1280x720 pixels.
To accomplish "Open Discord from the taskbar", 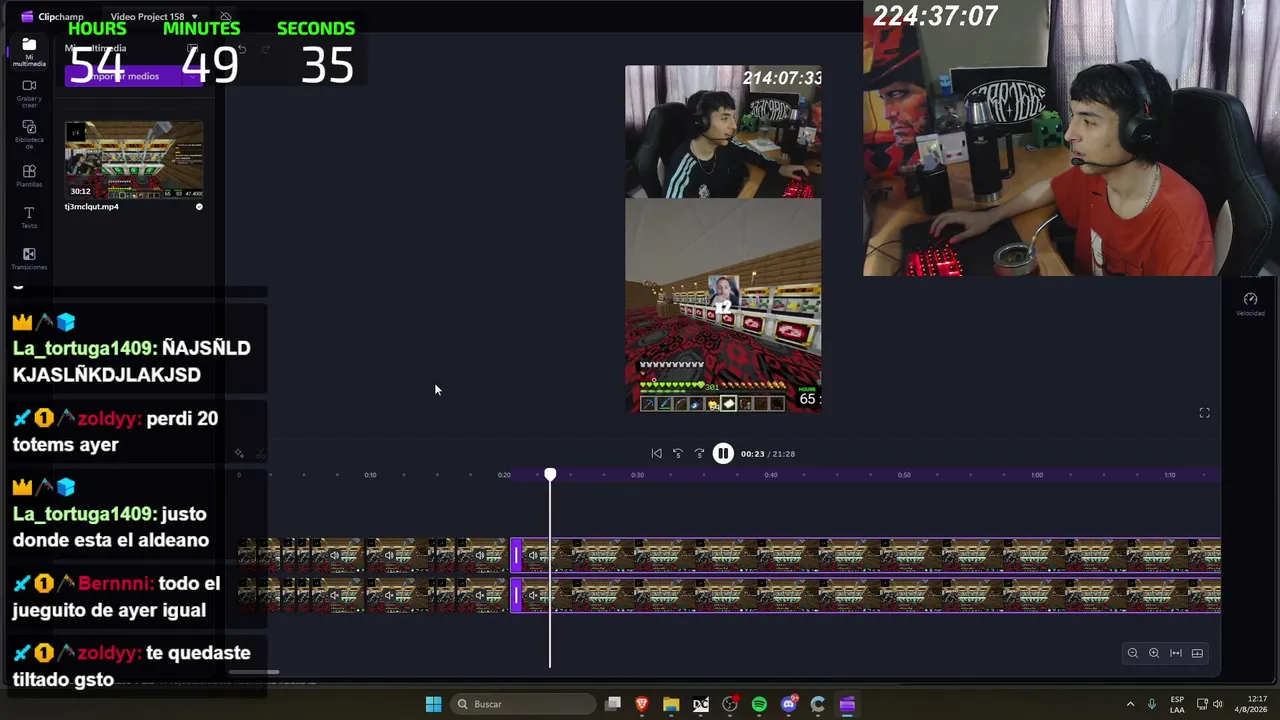I will click(x=789, y=704).
